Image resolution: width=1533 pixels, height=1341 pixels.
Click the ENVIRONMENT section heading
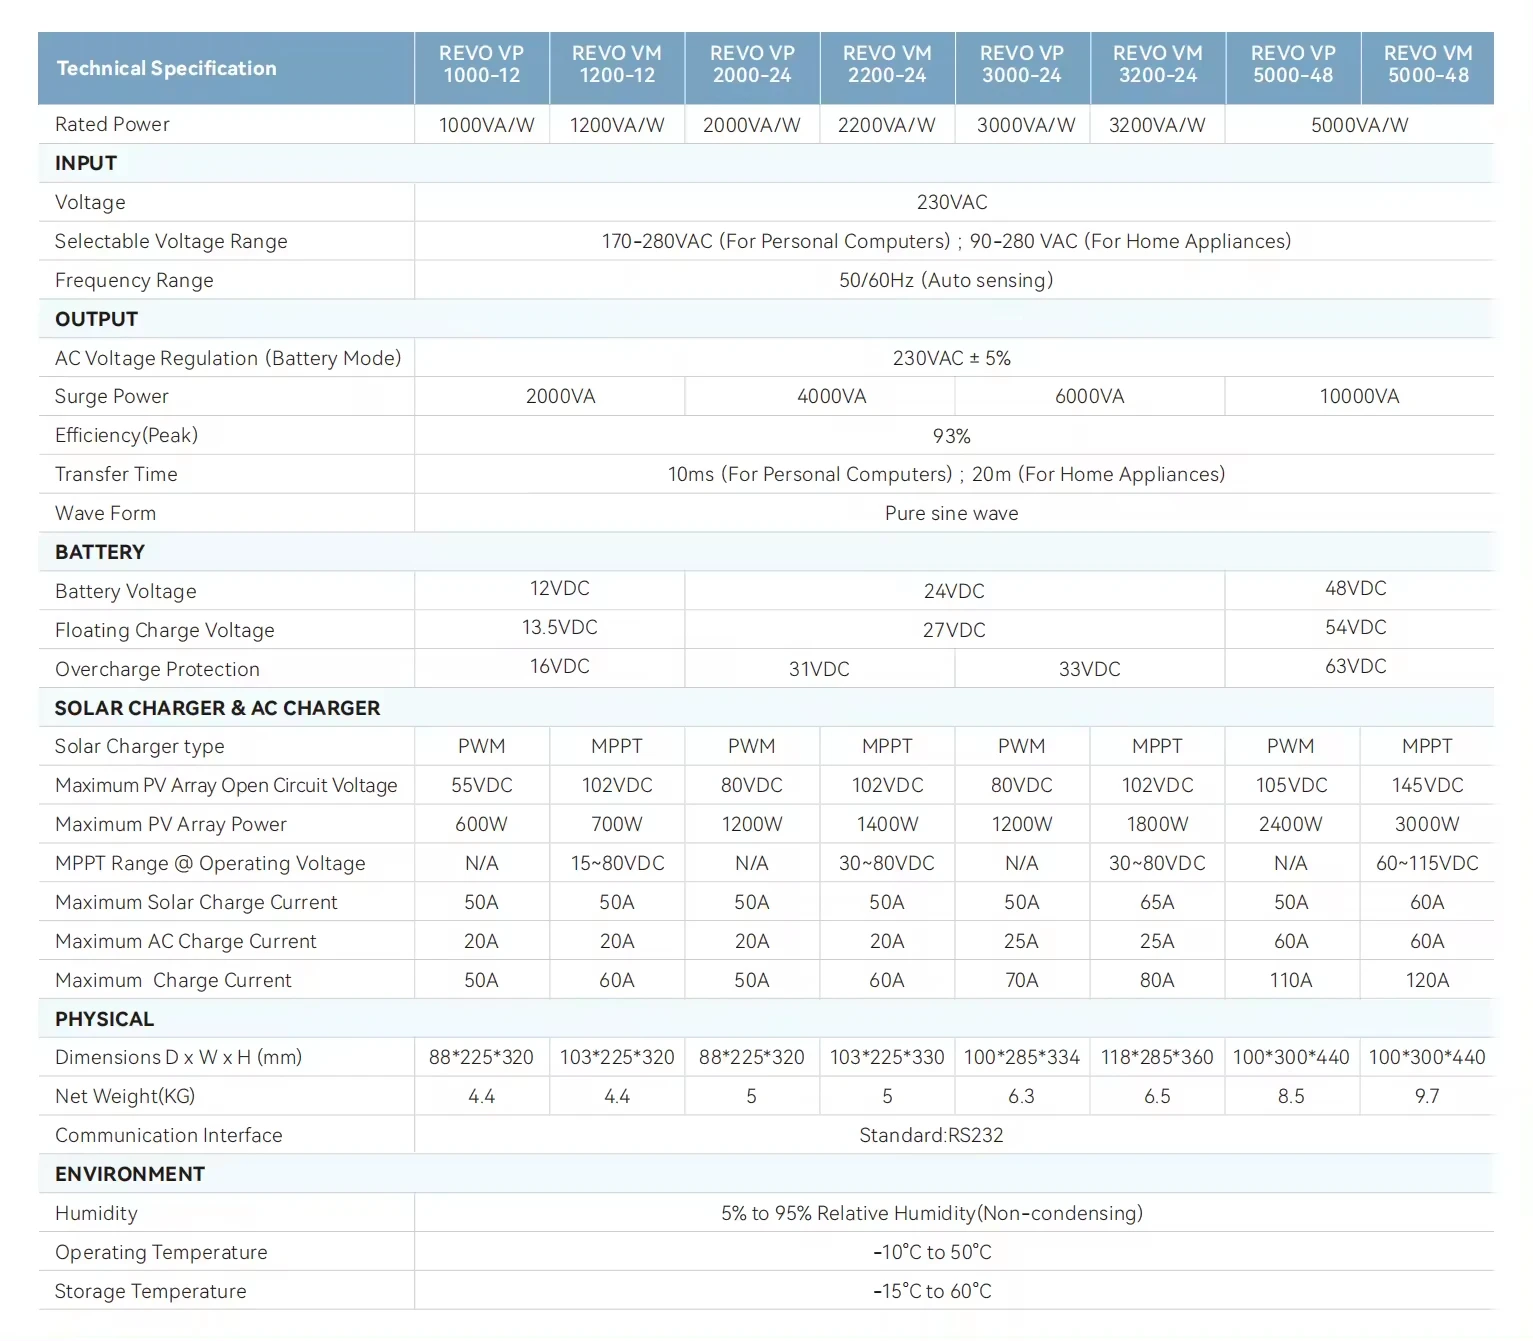[x=130, y=1174]
